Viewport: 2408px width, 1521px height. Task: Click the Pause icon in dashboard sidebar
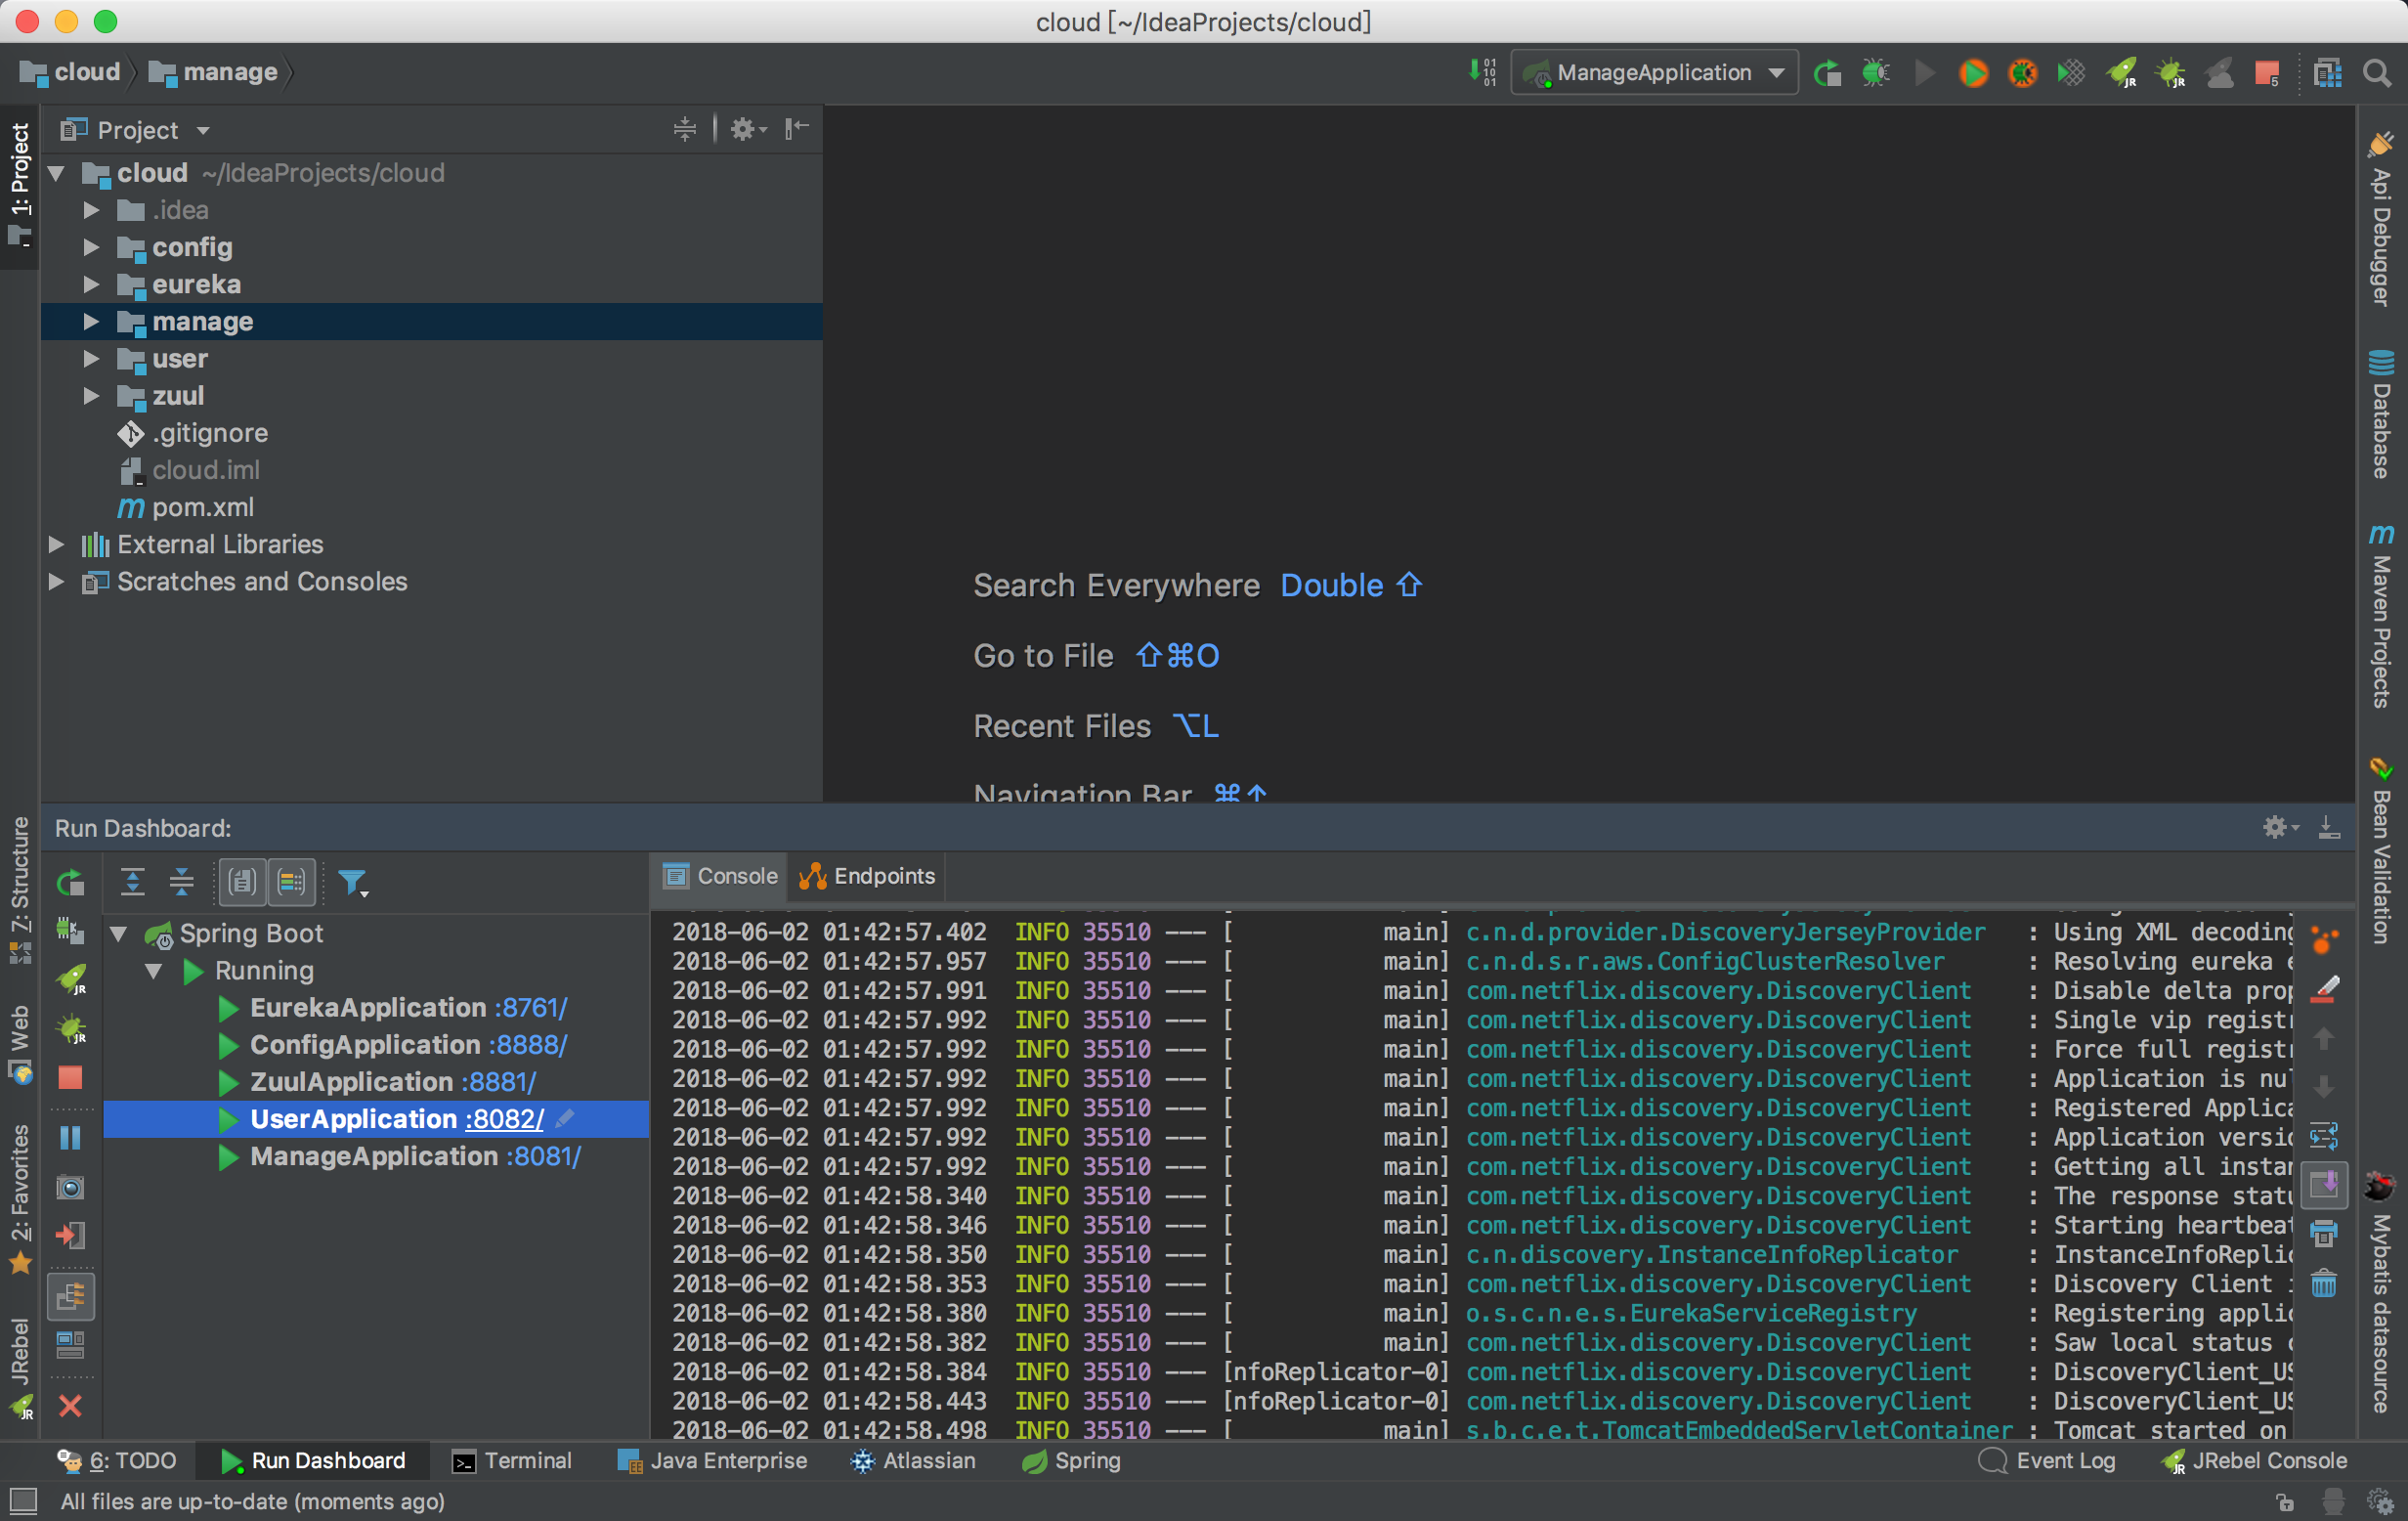point(70,1138)
